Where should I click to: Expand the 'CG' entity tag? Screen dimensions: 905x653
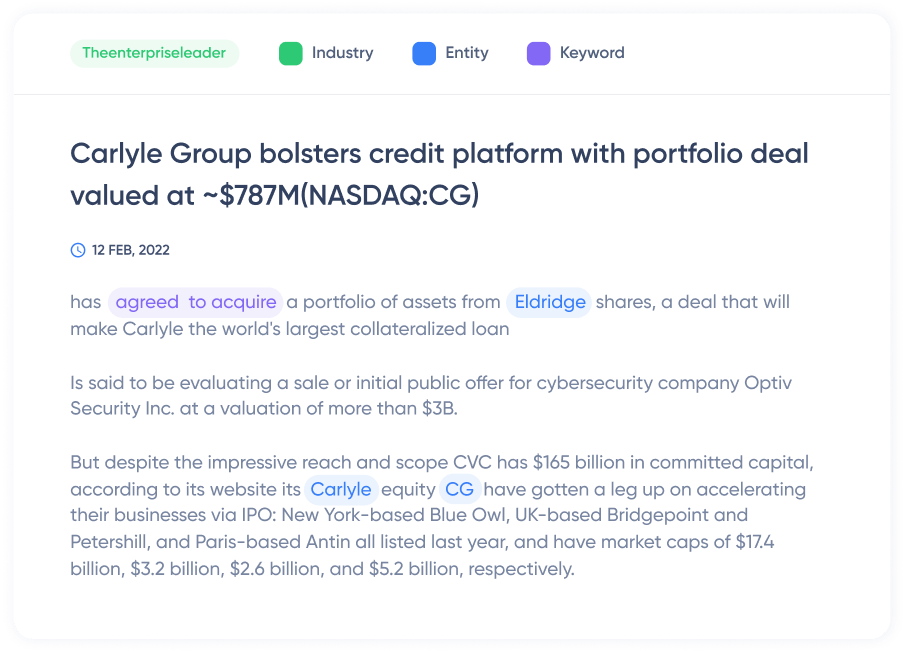click(x=460, y=489)
